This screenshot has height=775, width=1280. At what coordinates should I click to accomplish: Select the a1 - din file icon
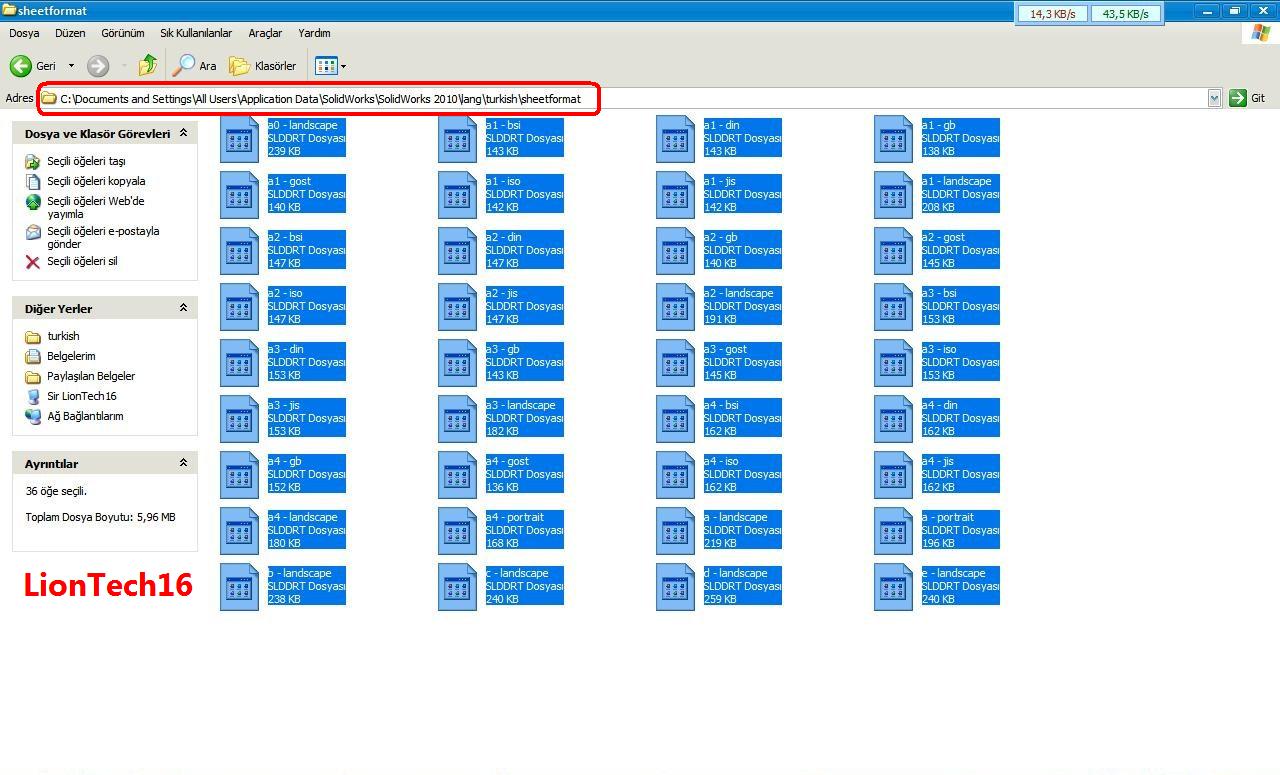(x=675, y=139)
